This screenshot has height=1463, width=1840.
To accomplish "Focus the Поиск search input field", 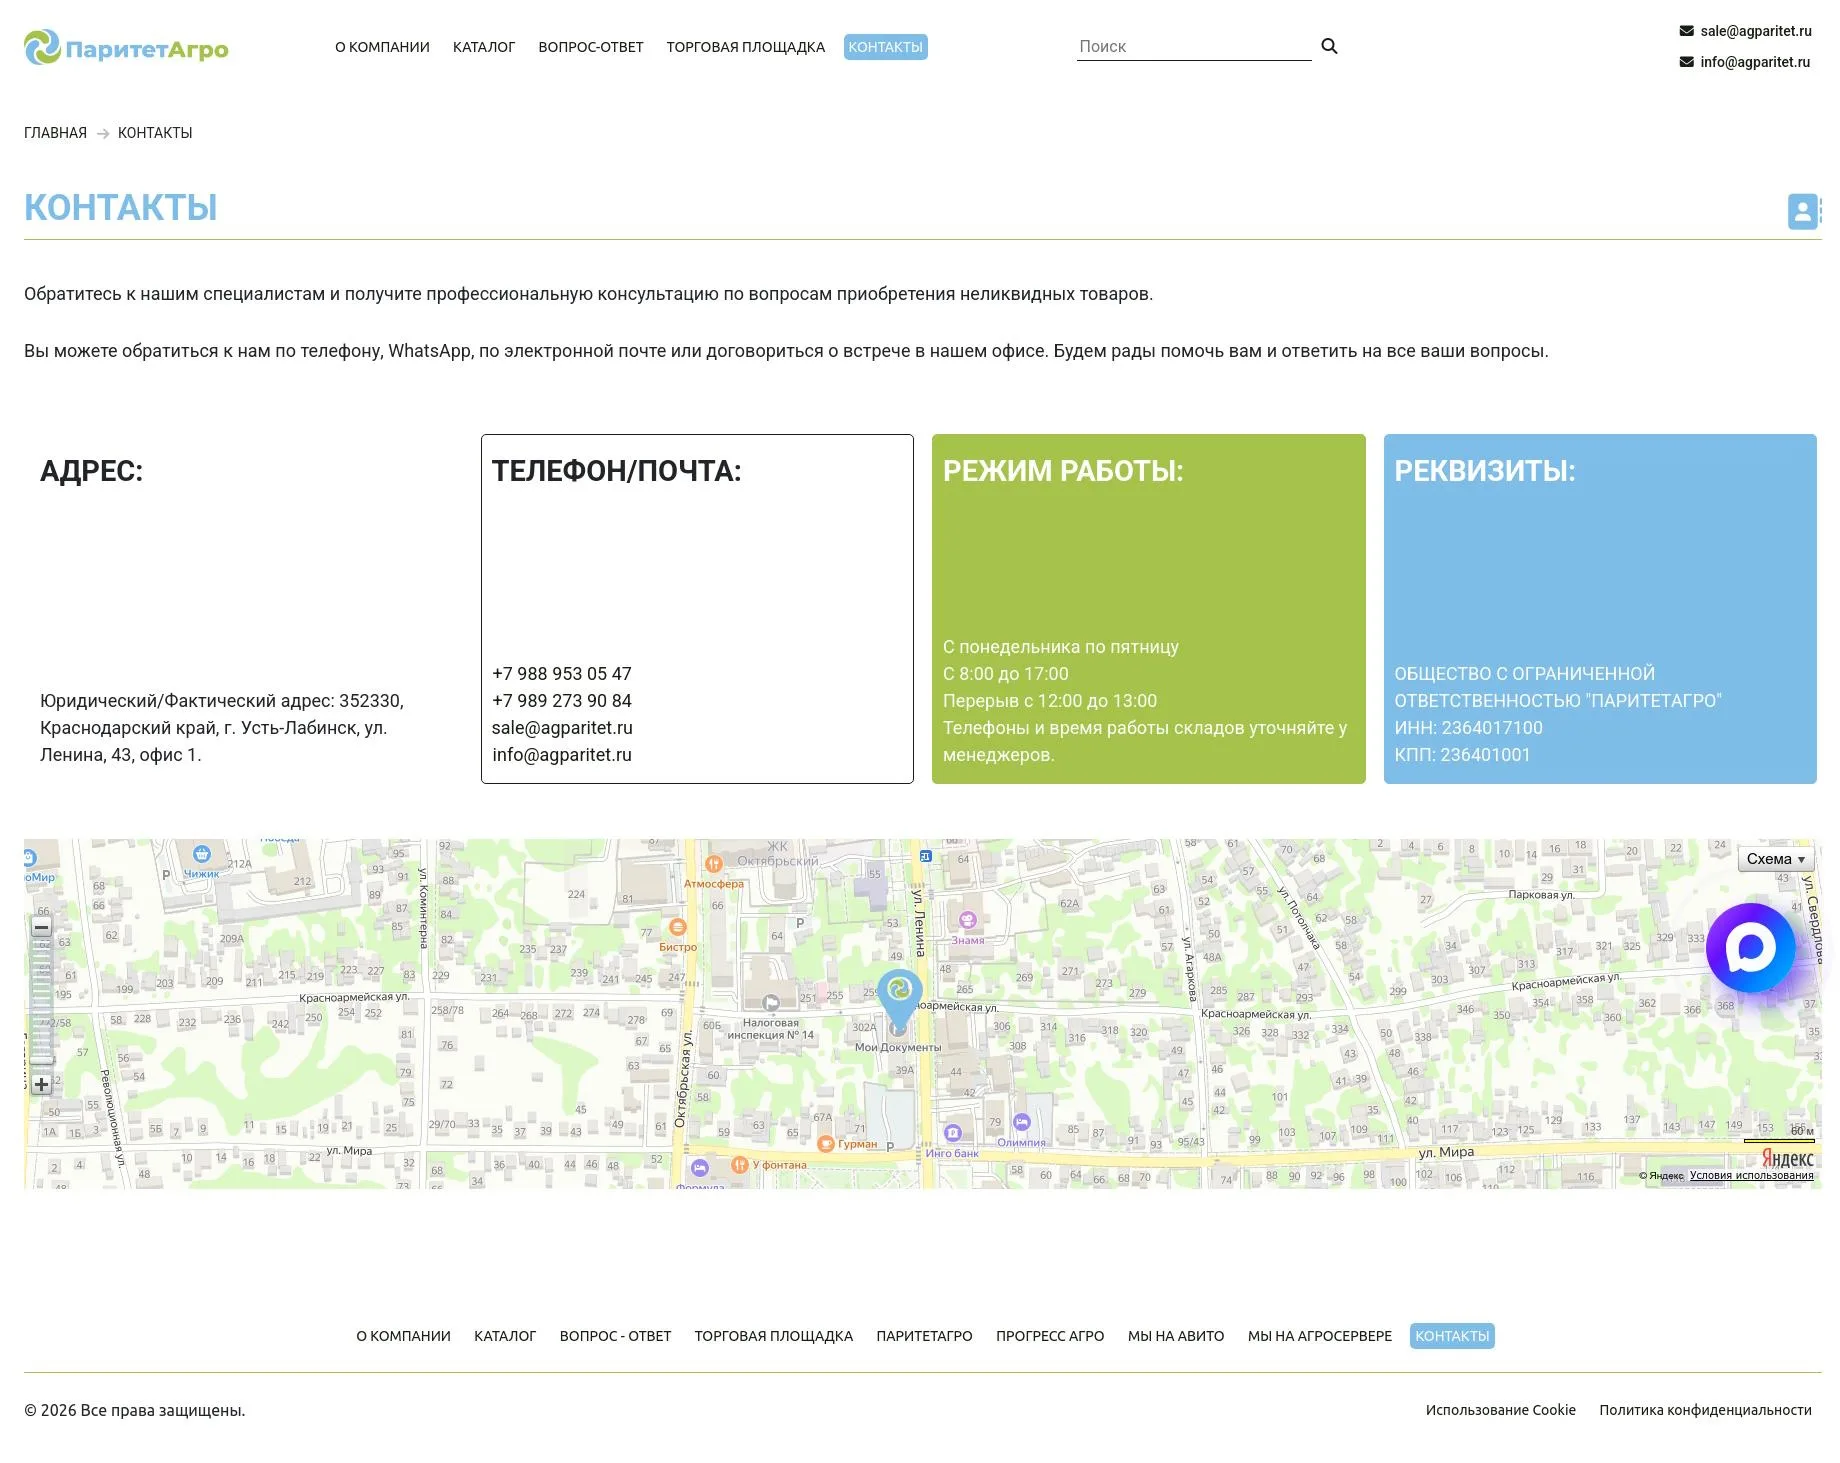I will pos(1194,46).
